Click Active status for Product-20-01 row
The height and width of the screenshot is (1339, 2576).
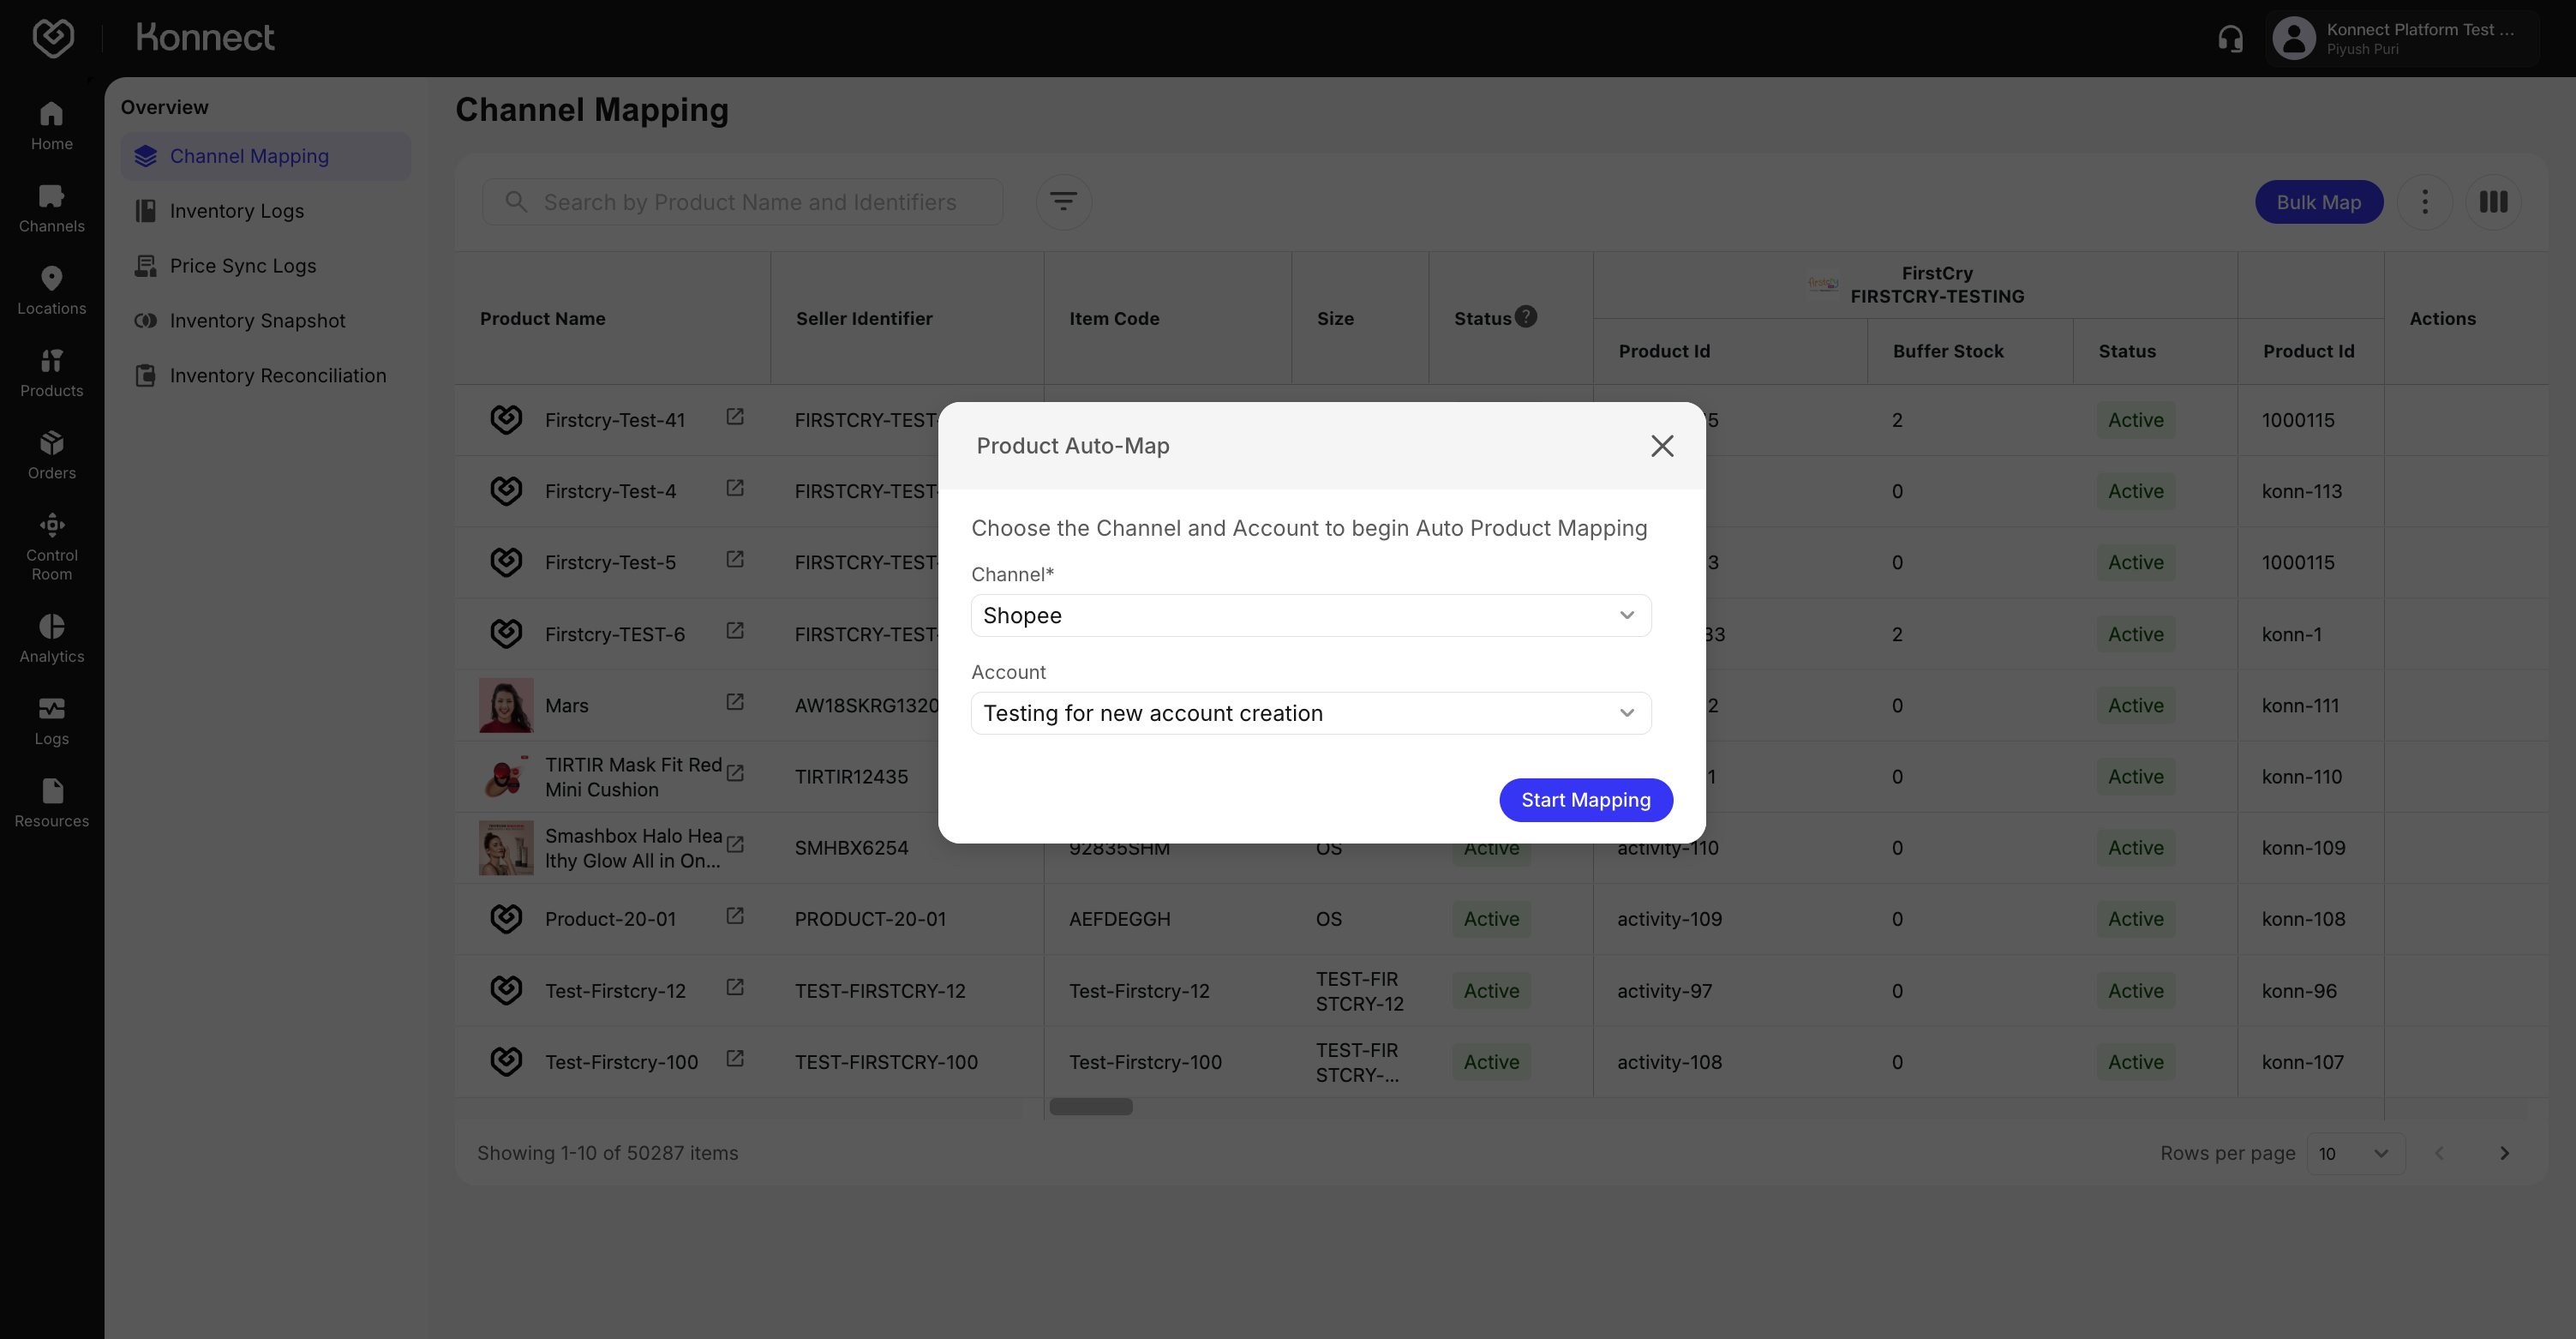pos(1491,919)
